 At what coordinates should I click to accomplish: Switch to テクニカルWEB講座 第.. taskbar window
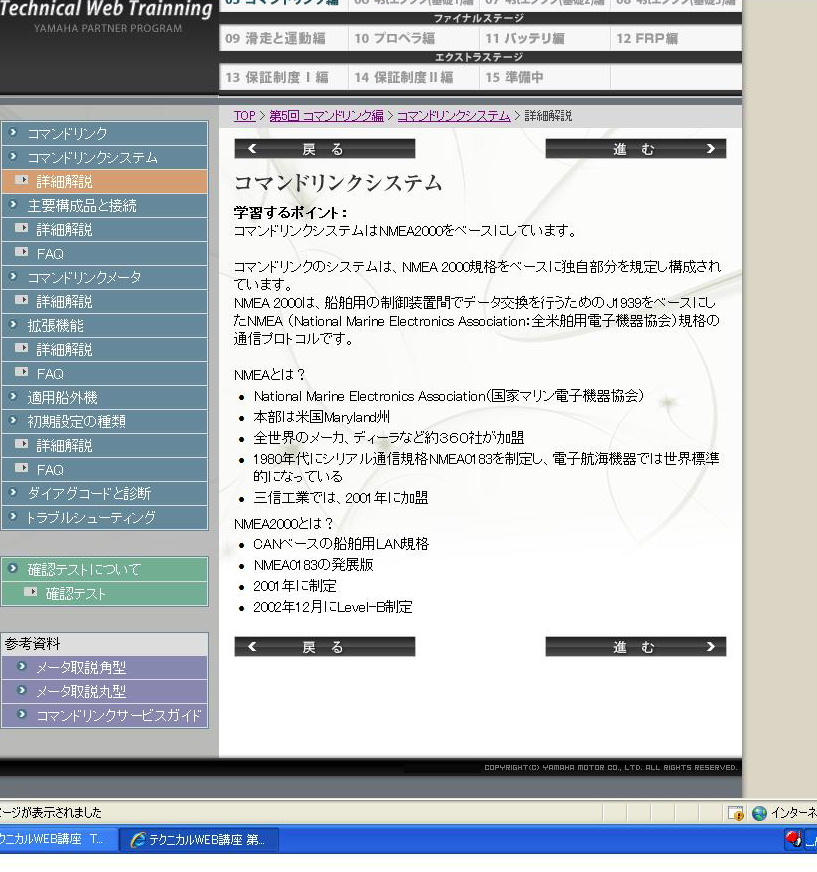[x=199, y=839]
